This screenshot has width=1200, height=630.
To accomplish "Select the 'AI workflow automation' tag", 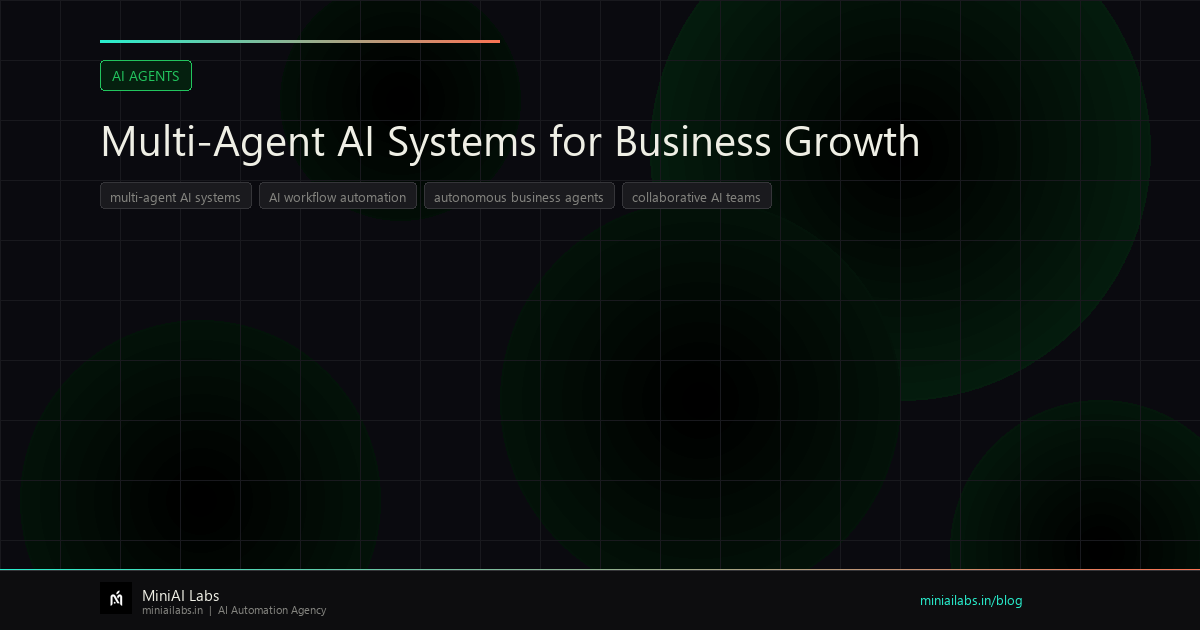I will pyautogui.click(x=337, y=197).
